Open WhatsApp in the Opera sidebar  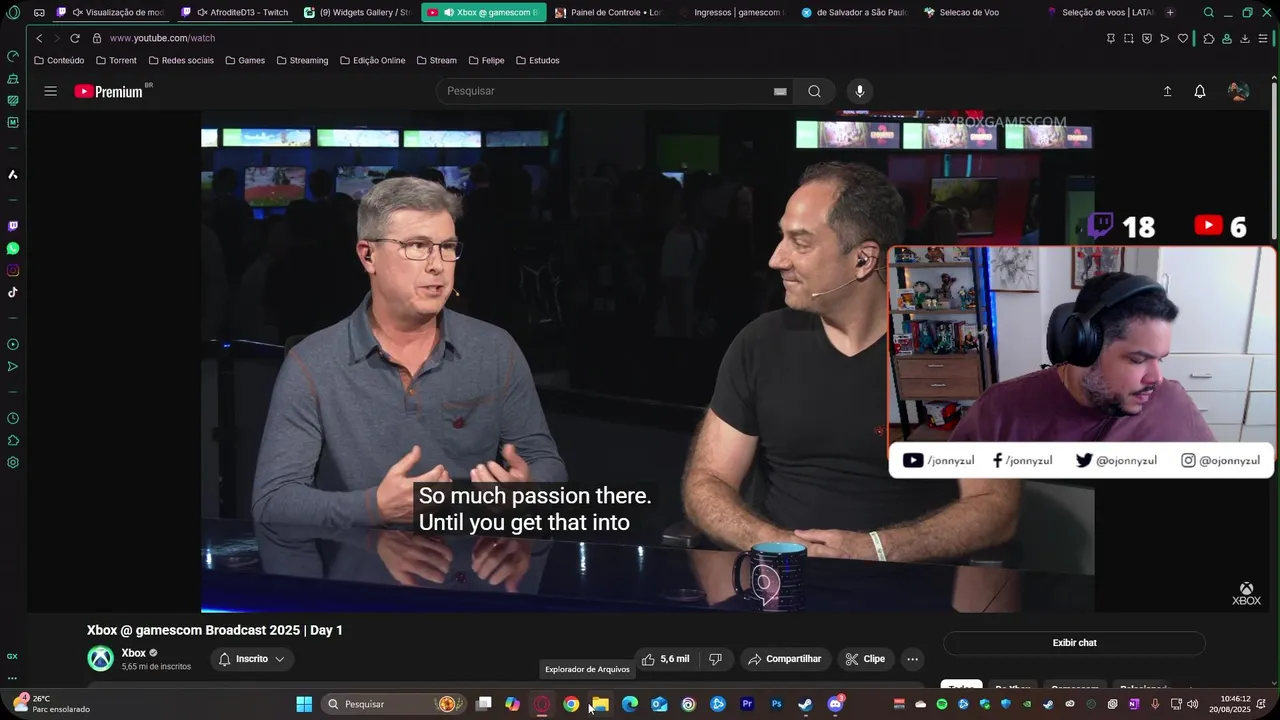pyautogui.click(x=13, y=248)
